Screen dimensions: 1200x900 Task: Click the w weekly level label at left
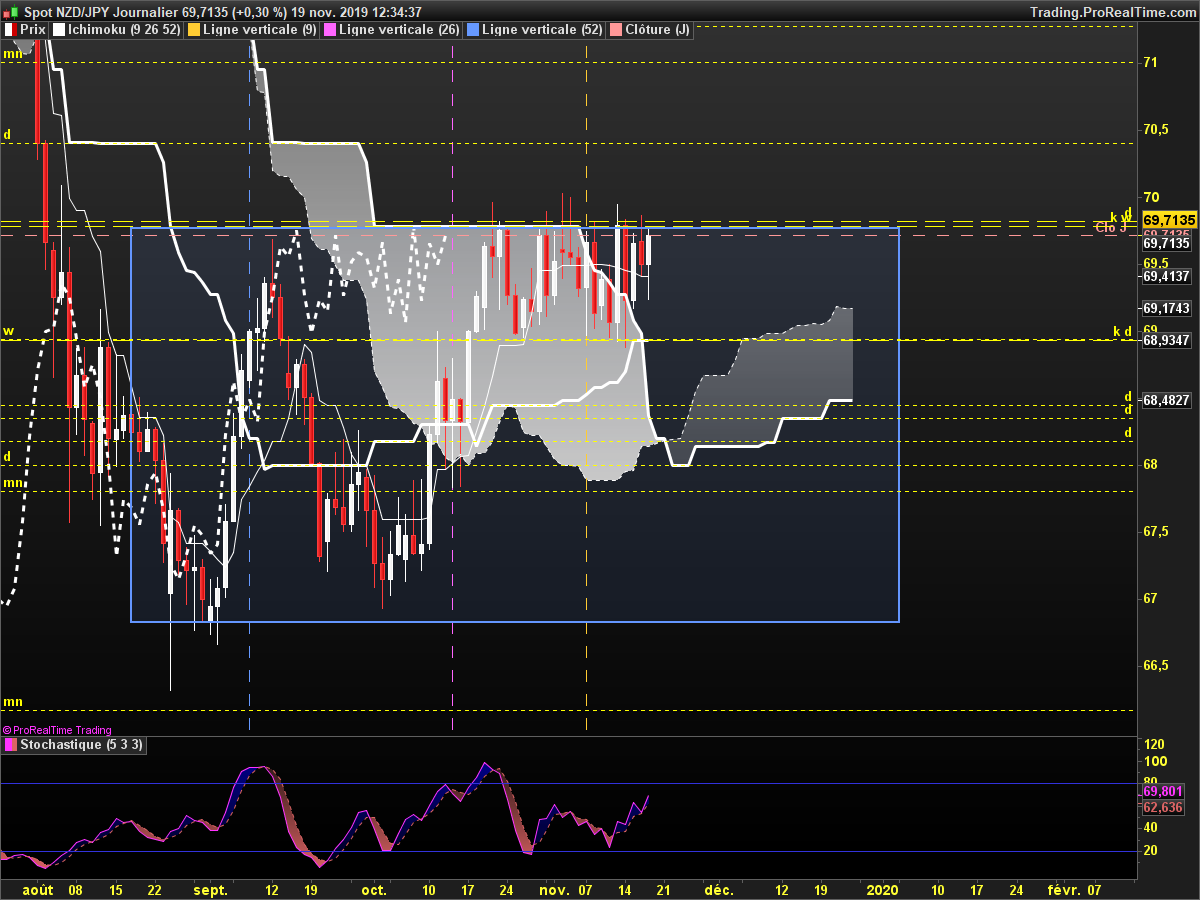tap(8, 330)
